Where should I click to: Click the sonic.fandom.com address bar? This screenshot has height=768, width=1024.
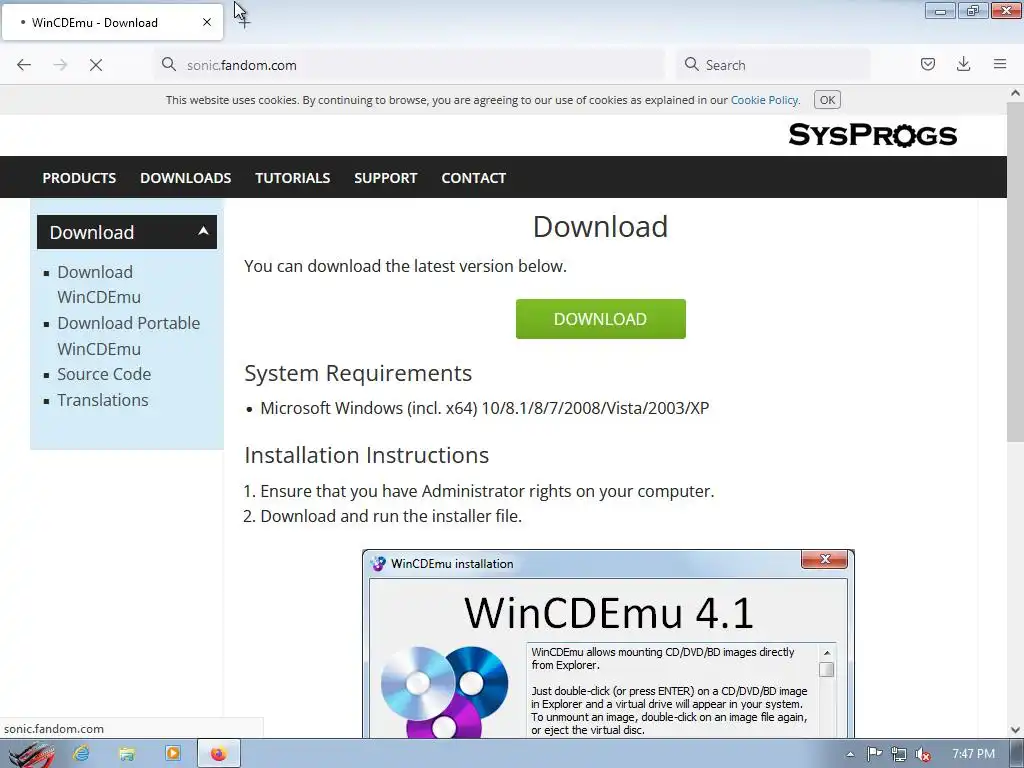tap(410, 65)
